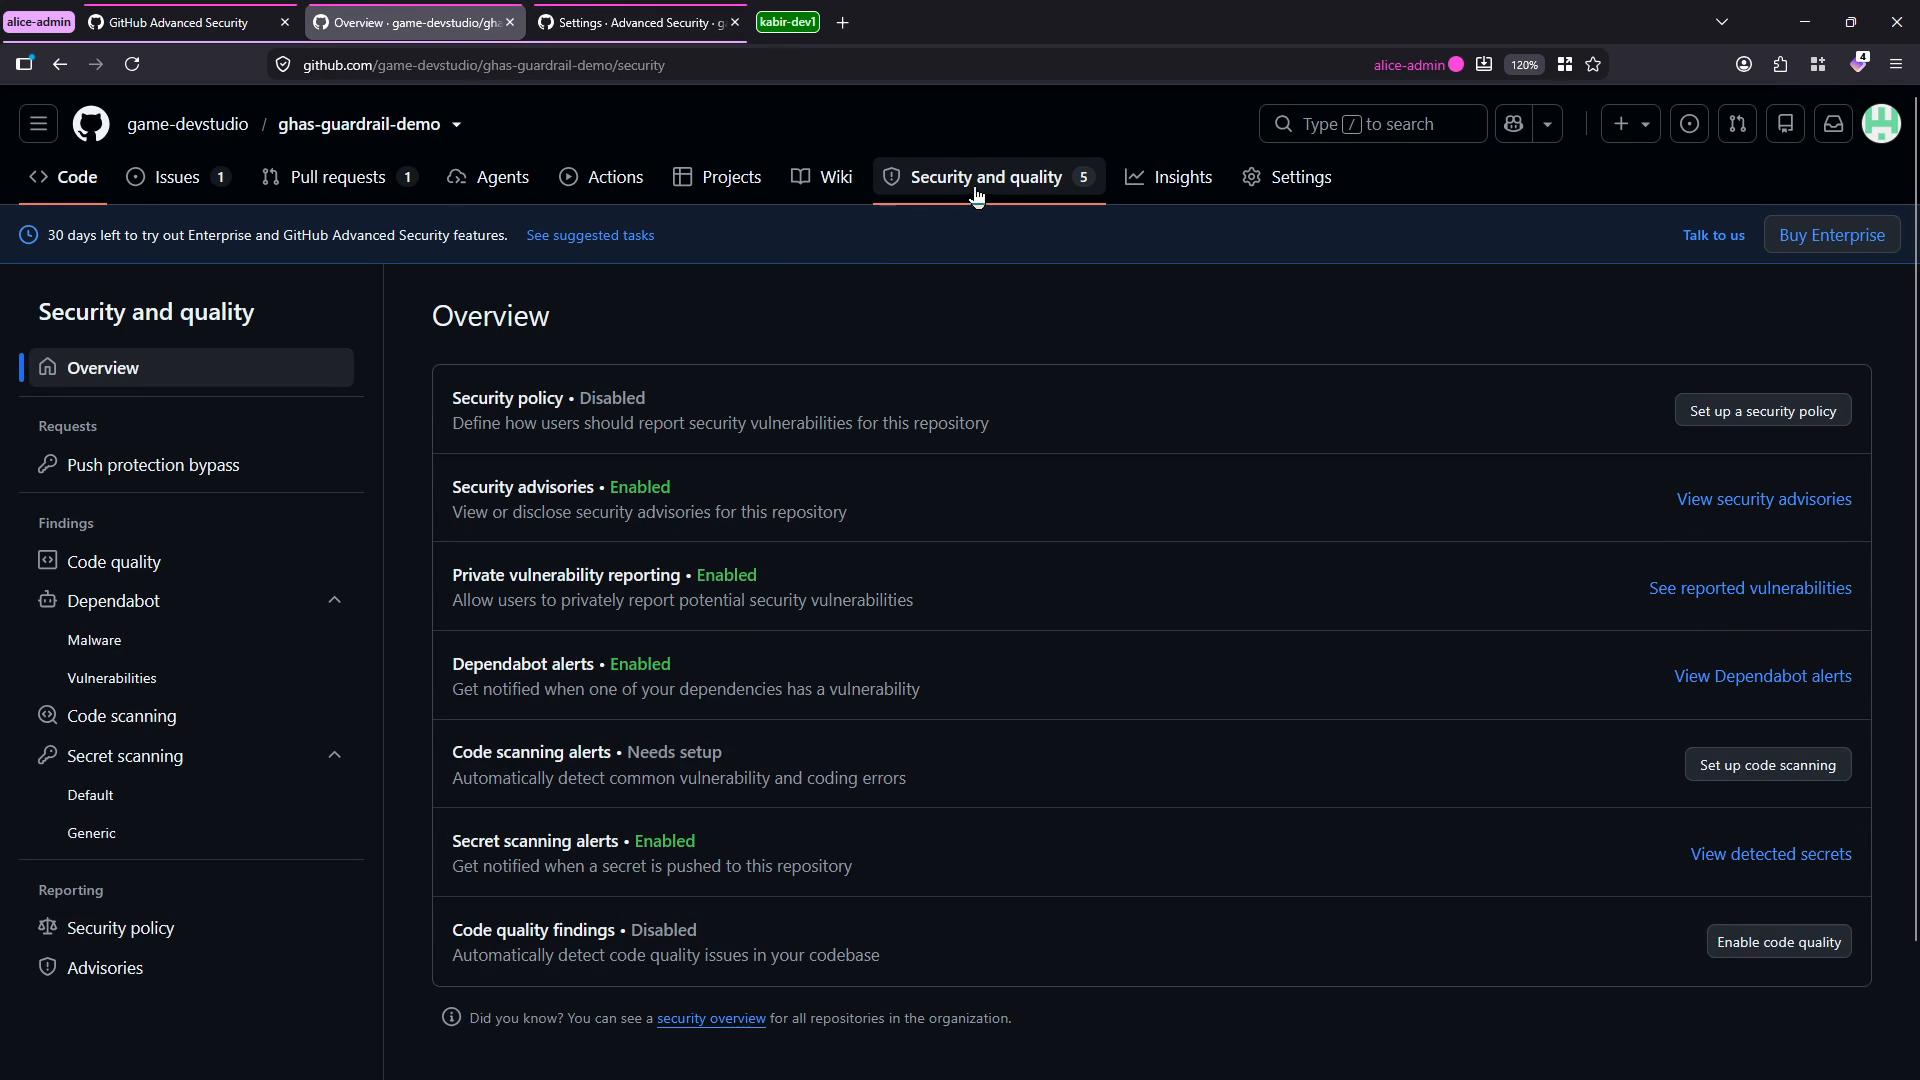The image size is (1920, 1080).
Task: Open See suggested tasks link
Action: pos(590,235)
